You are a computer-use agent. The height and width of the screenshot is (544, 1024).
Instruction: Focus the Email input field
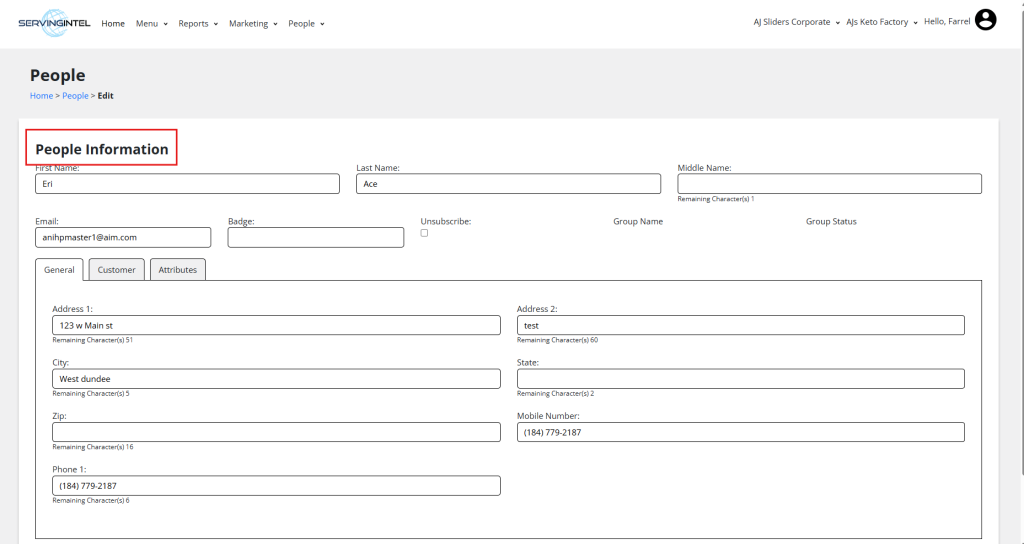coord(122,237)
